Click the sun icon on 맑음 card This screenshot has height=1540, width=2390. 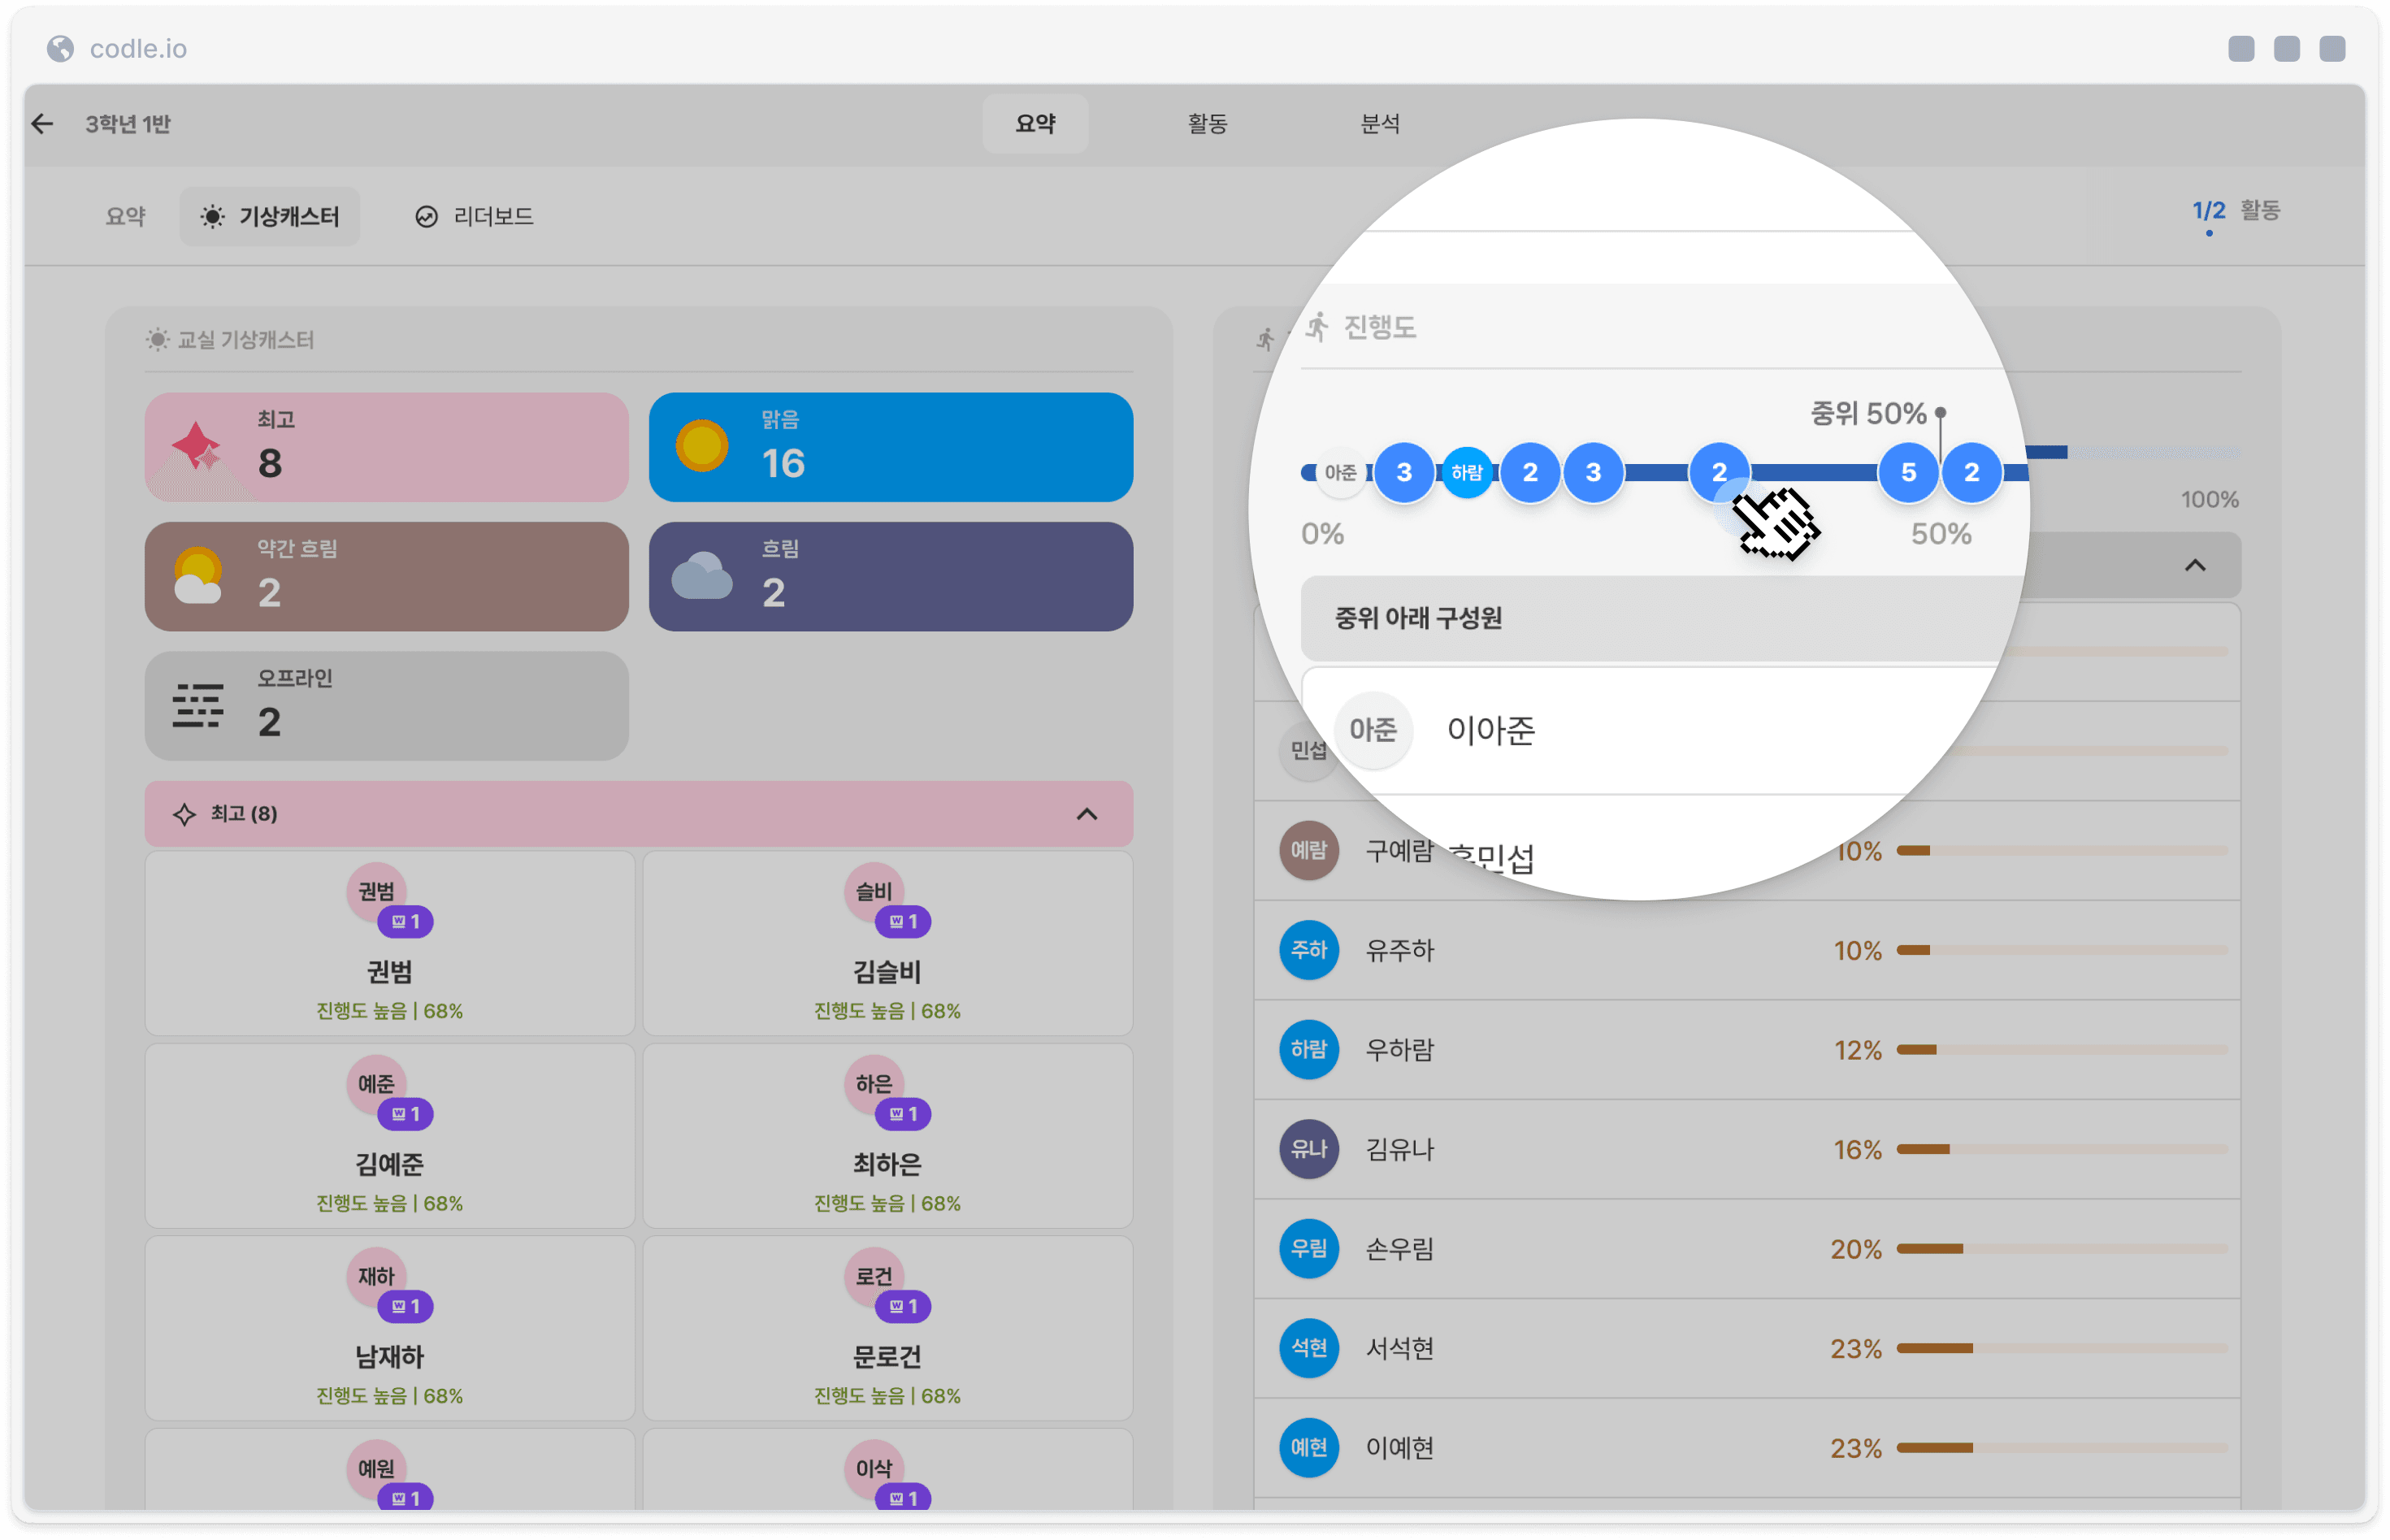pos(701,445)
